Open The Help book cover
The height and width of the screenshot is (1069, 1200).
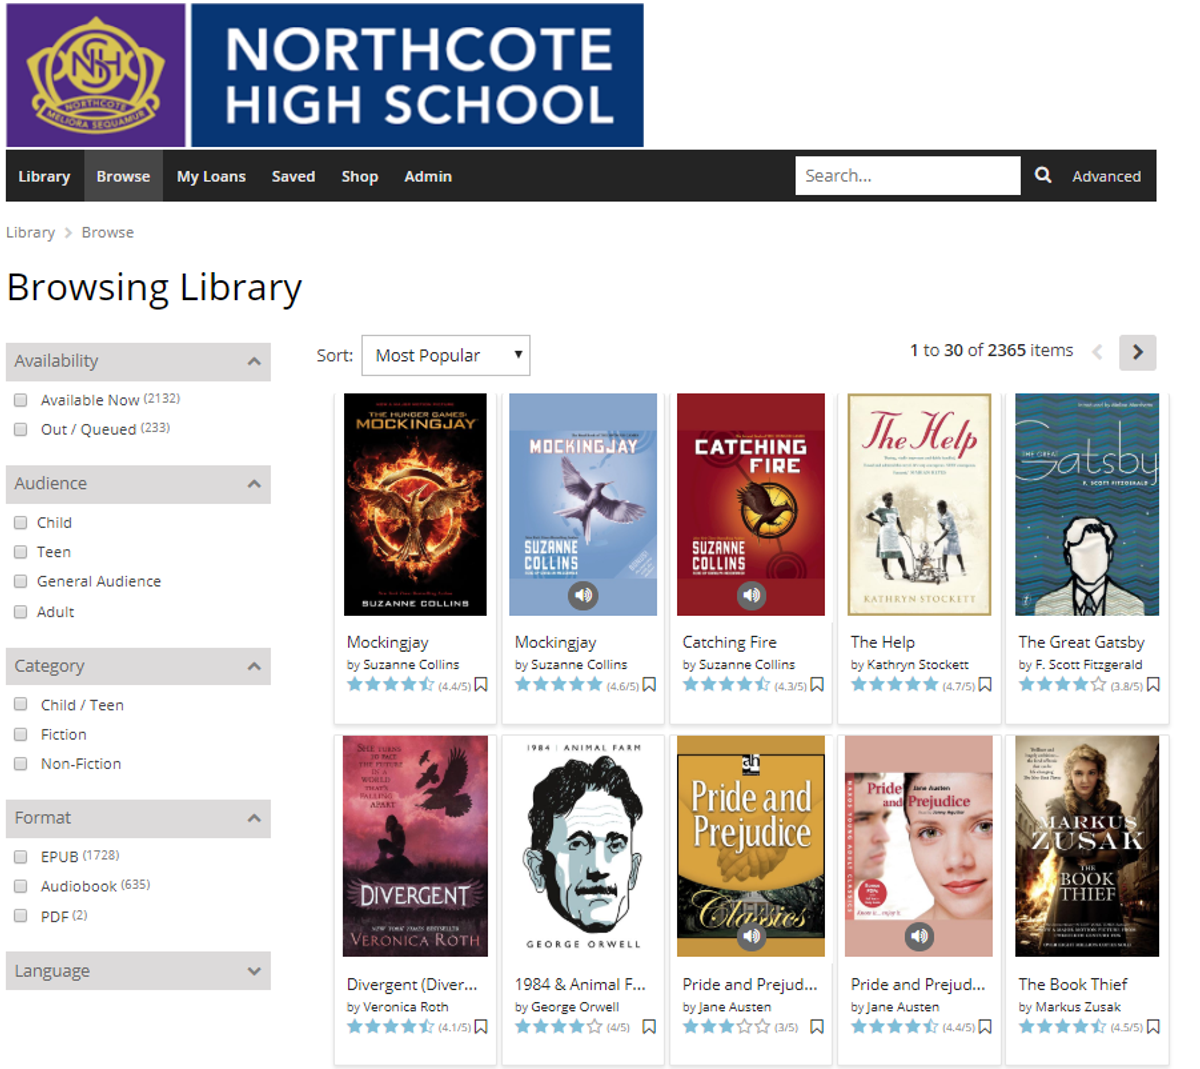tap(919, 504)
